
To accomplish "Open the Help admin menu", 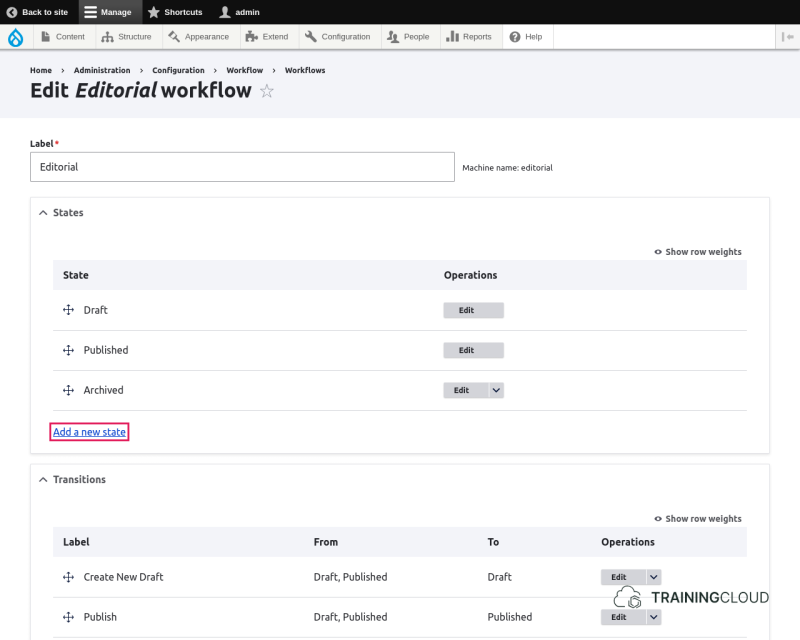I will [x=526, y=37].
